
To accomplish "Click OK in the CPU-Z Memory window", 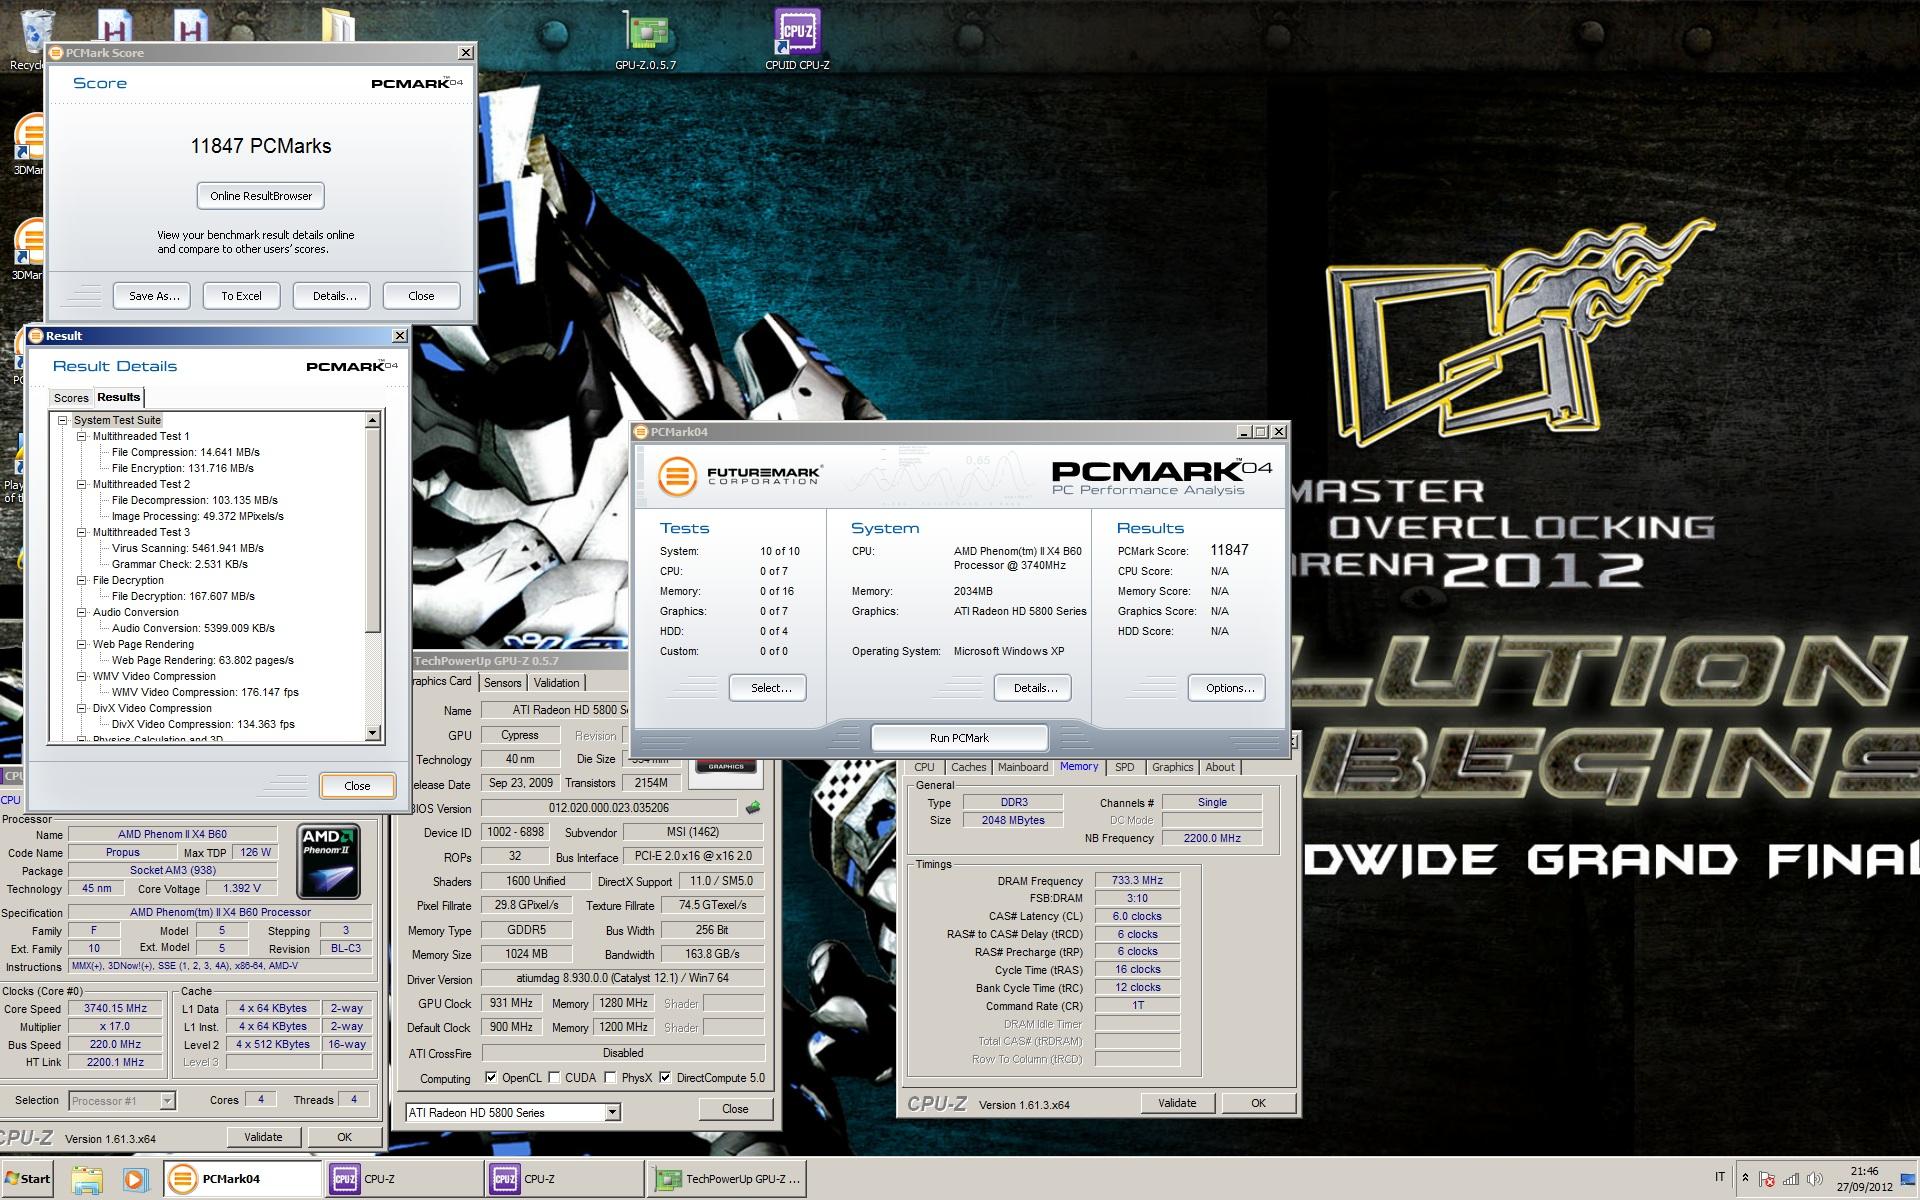I will (x=1258, y=1103).
